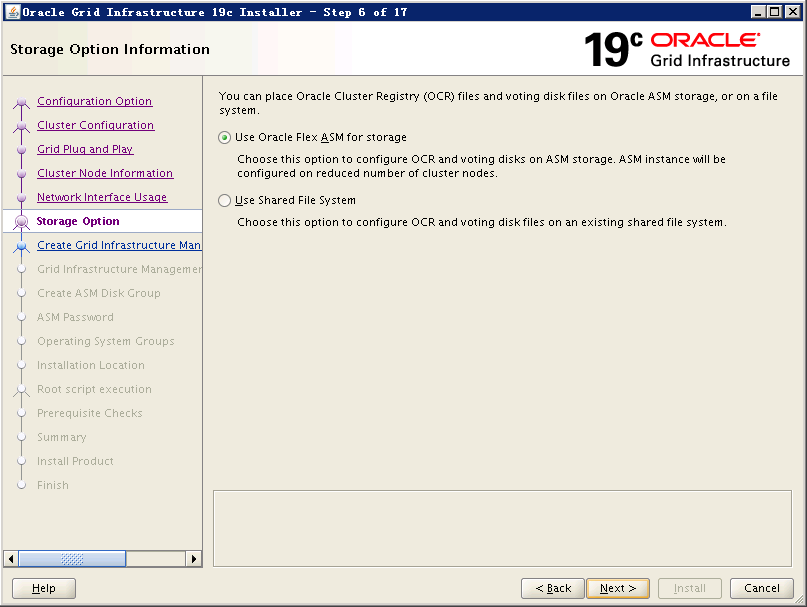Cancel the installer
Viewport: 807px width, 607px height.
click(x=762, y=588)
